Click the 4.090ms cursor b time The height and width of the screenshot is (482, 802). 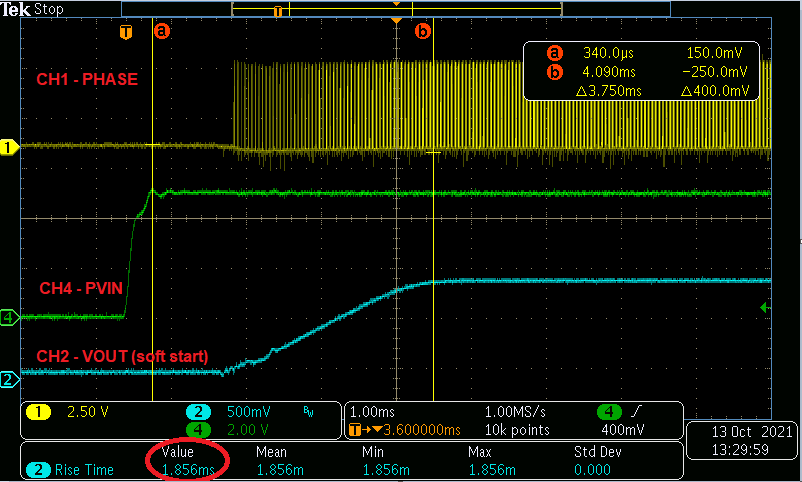pos(609,72)
